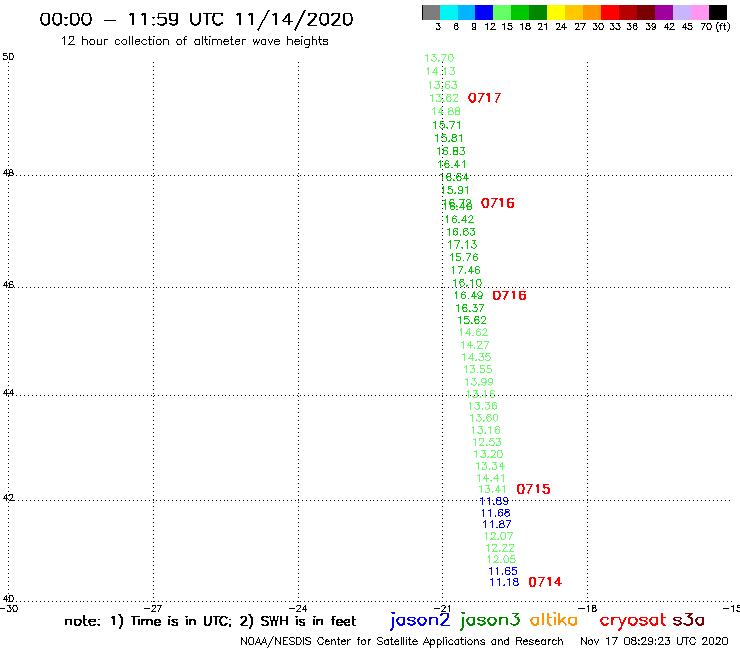Select the wave height value 13.99
Image resolution: width=740 pixels, height=650 pixels.
pyautogui.click(x=479, y=382)
